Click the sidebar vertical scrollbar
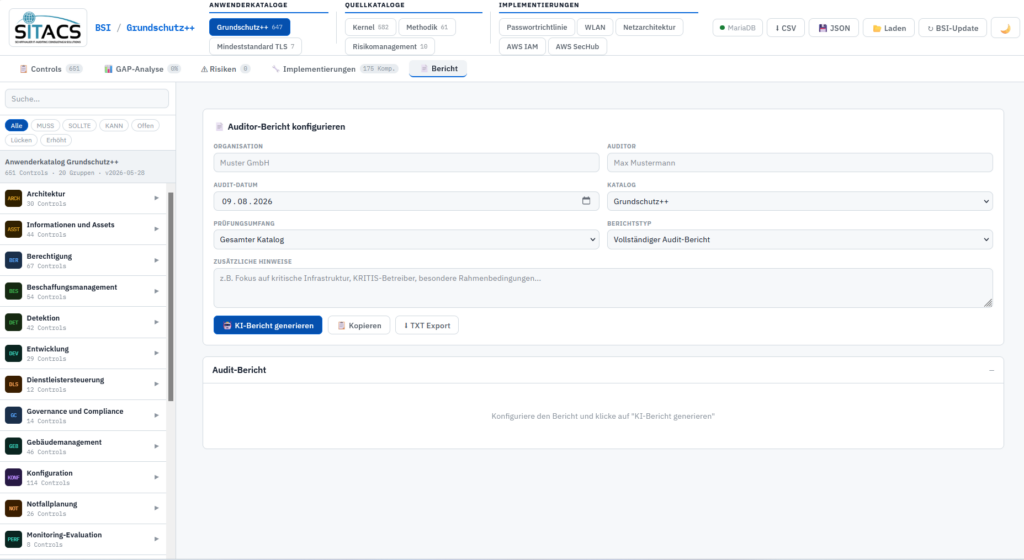Viewport: 1024px width, 560px height. (x=171, y=297)
